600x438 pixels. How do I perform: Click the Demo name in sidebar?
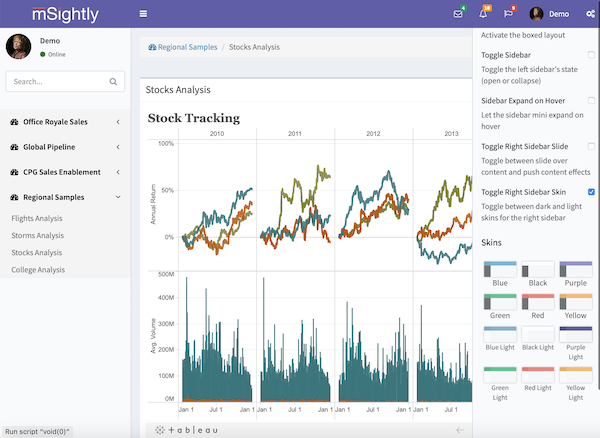[50, 41]
